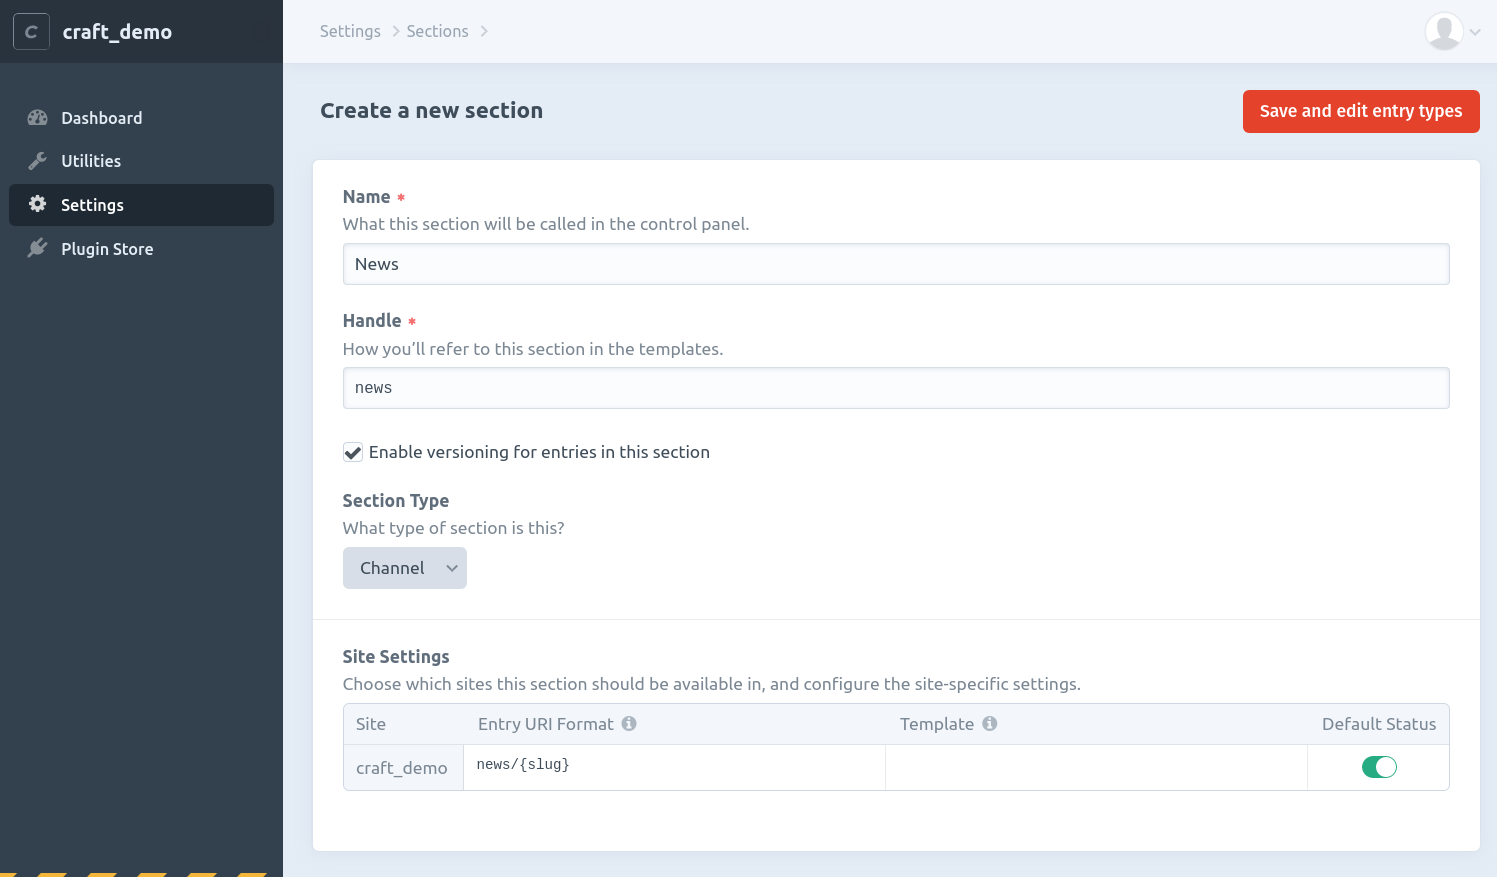Open the Section Type Channel dropdown
This screenshot has height=877, width=1497.
(404, 568)
